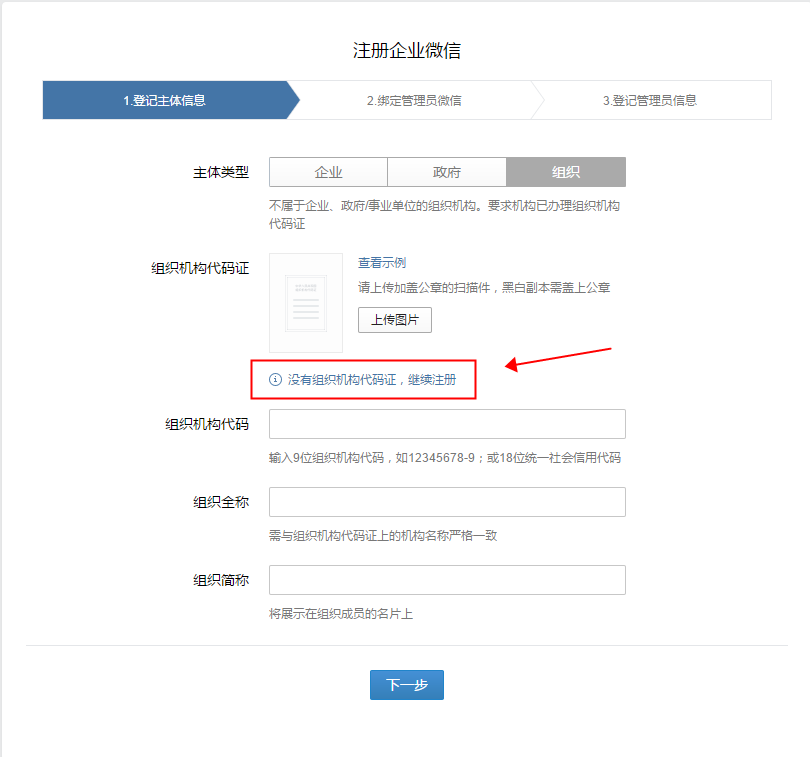Focus the 组织全称 input field
The width and height of the screenshot is (810, 757).
[x=447, y=502]
